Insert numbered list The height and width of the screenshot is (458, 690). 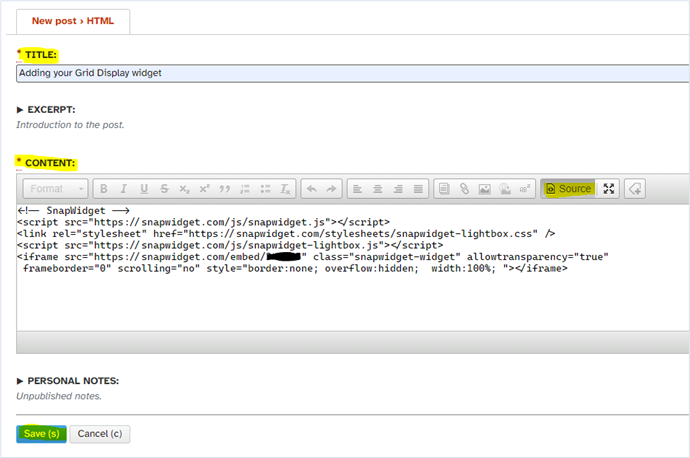pos(245,189)
